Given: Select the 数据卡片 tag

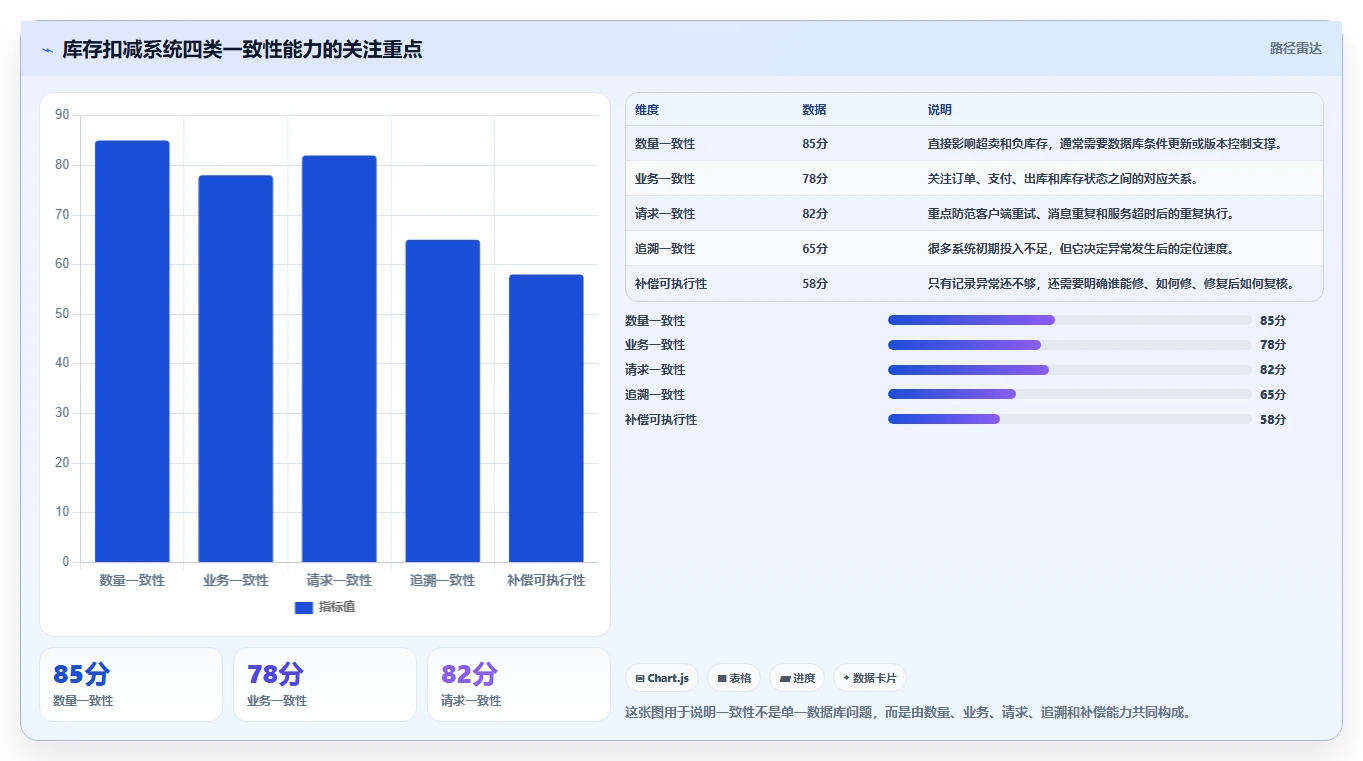Looking at the screenshot, I should pos(870,678).
